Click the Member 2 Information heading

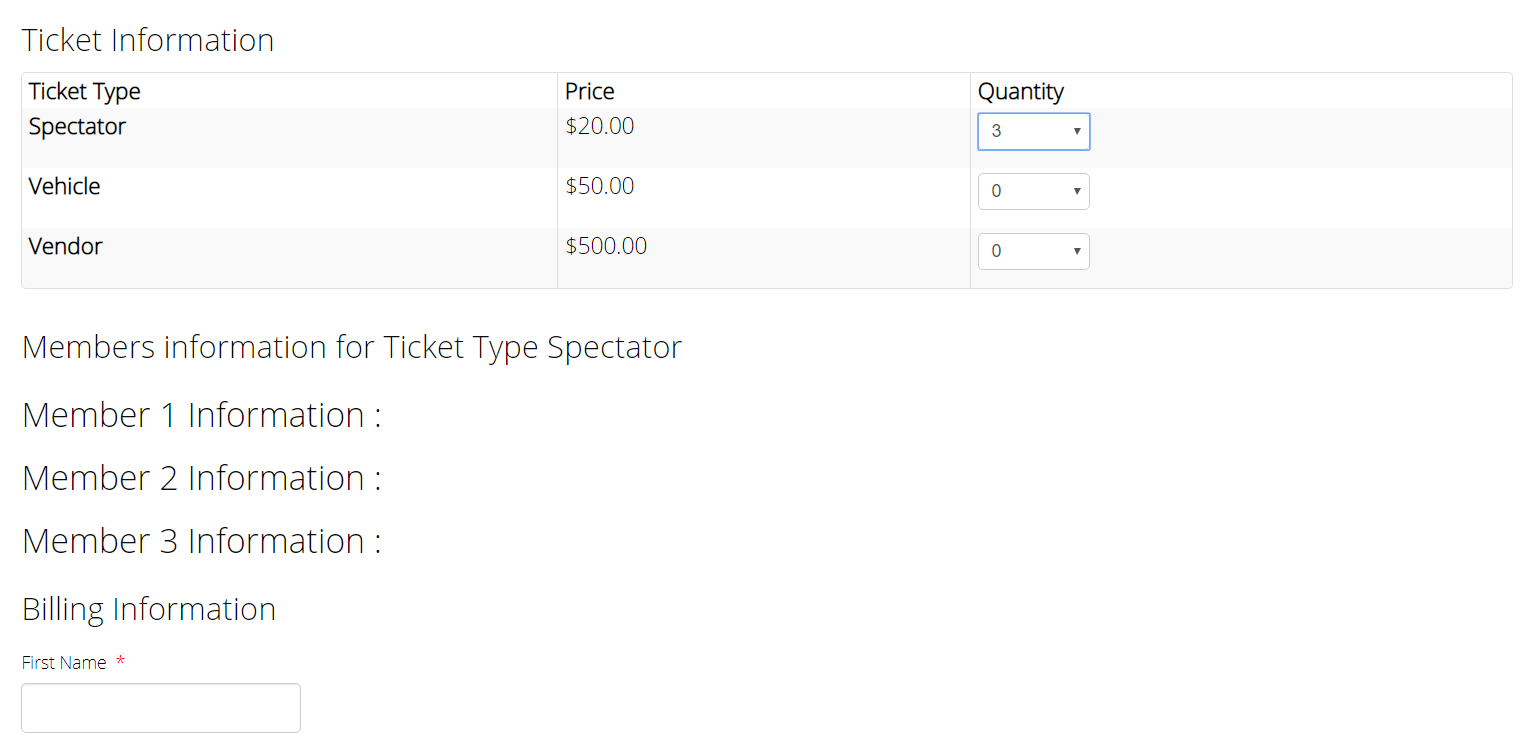[x=202, y=478]
